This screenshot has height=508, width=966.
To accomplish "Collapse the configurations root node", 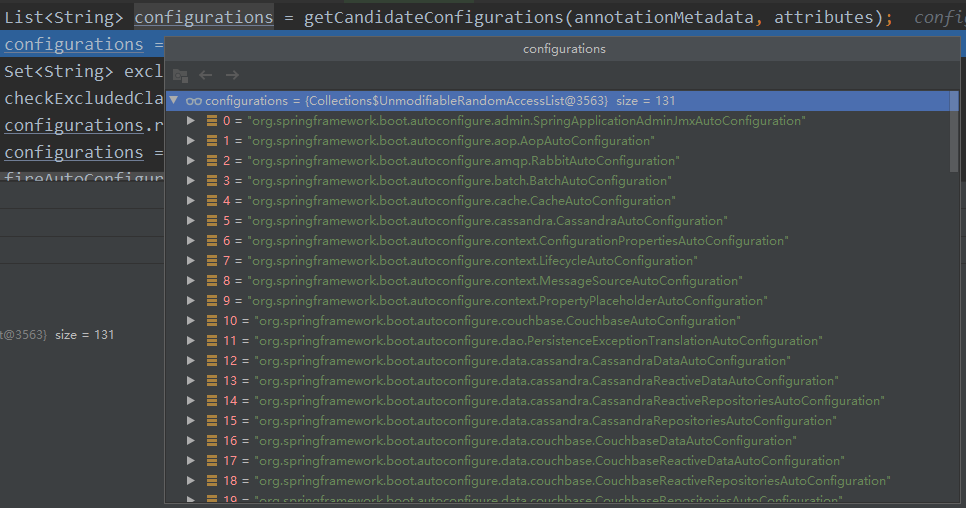I will [x=175, y=101].
